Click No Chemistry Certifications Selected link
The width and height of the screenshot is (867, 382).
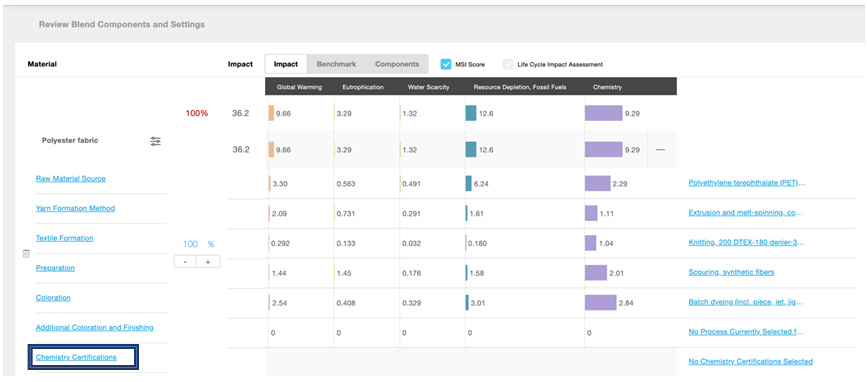pos(750,362)
